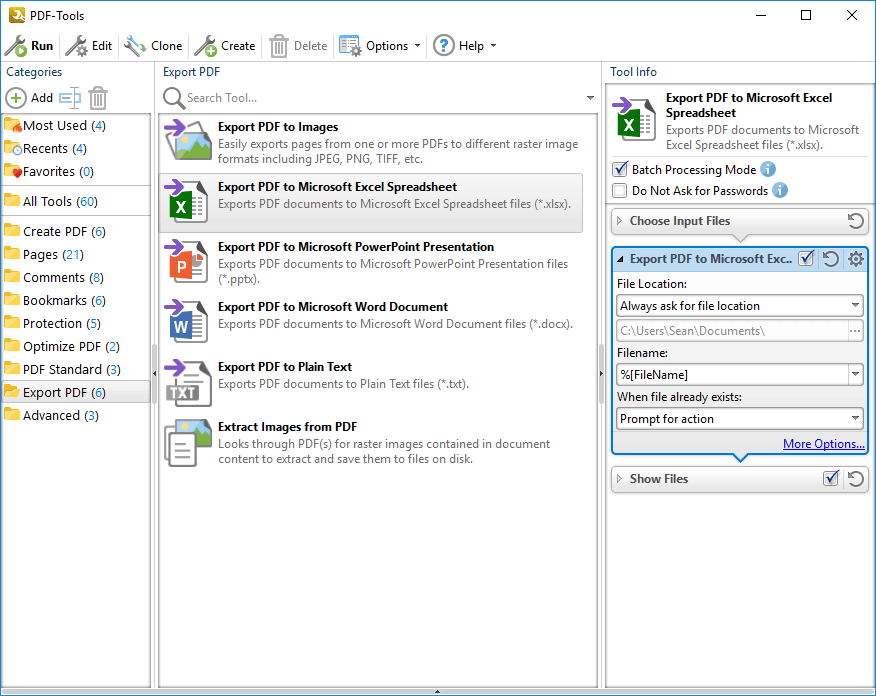
Task: Select the Export to PowerPoint icon
Action: coord(188,261)
